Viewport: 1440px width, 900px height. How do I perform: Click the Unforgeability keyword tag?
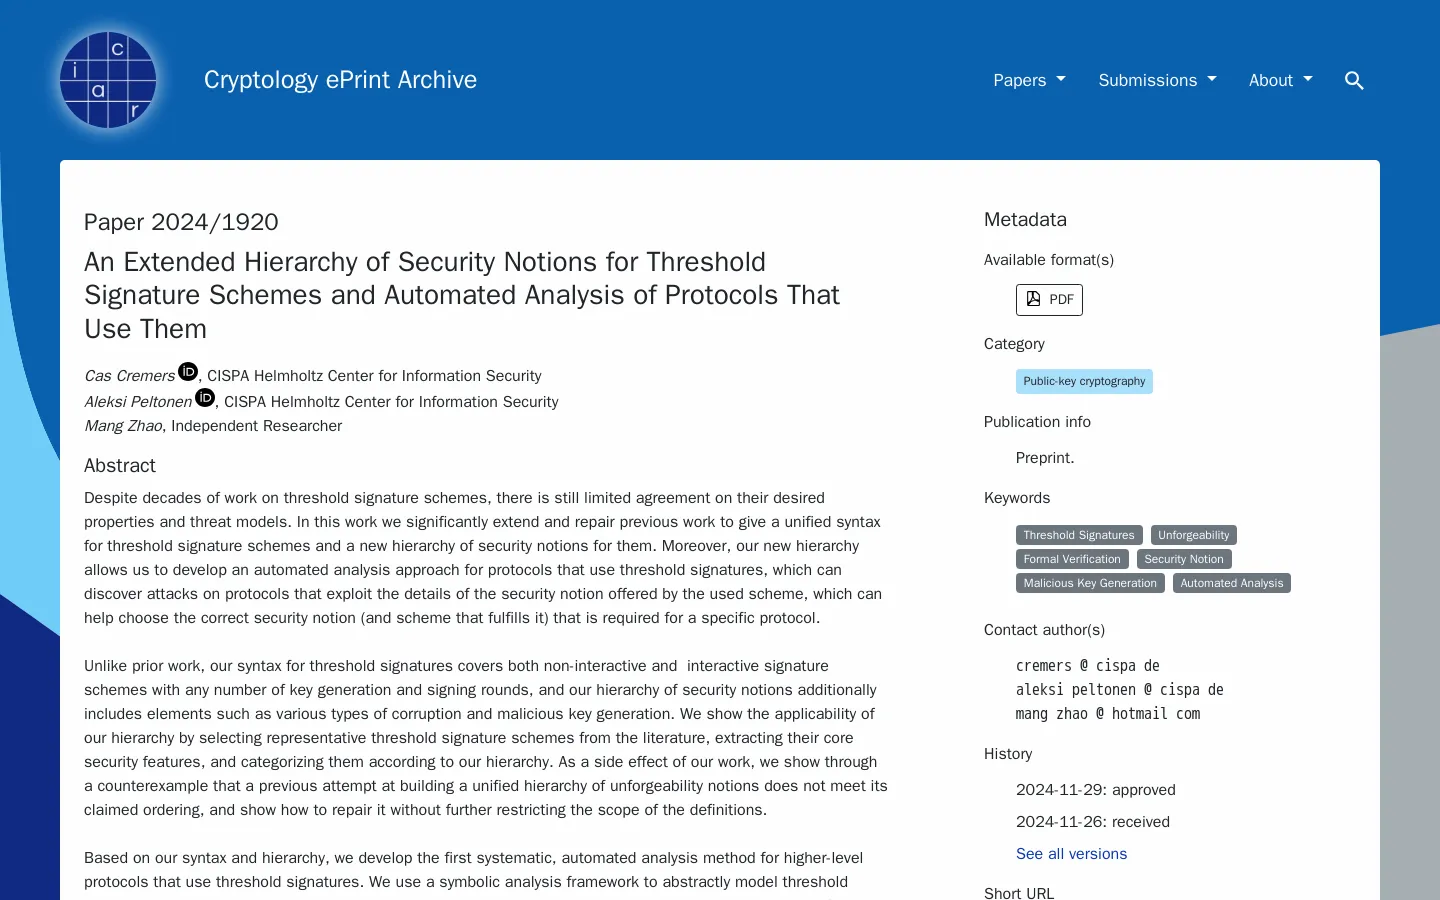pos(1193,535)
